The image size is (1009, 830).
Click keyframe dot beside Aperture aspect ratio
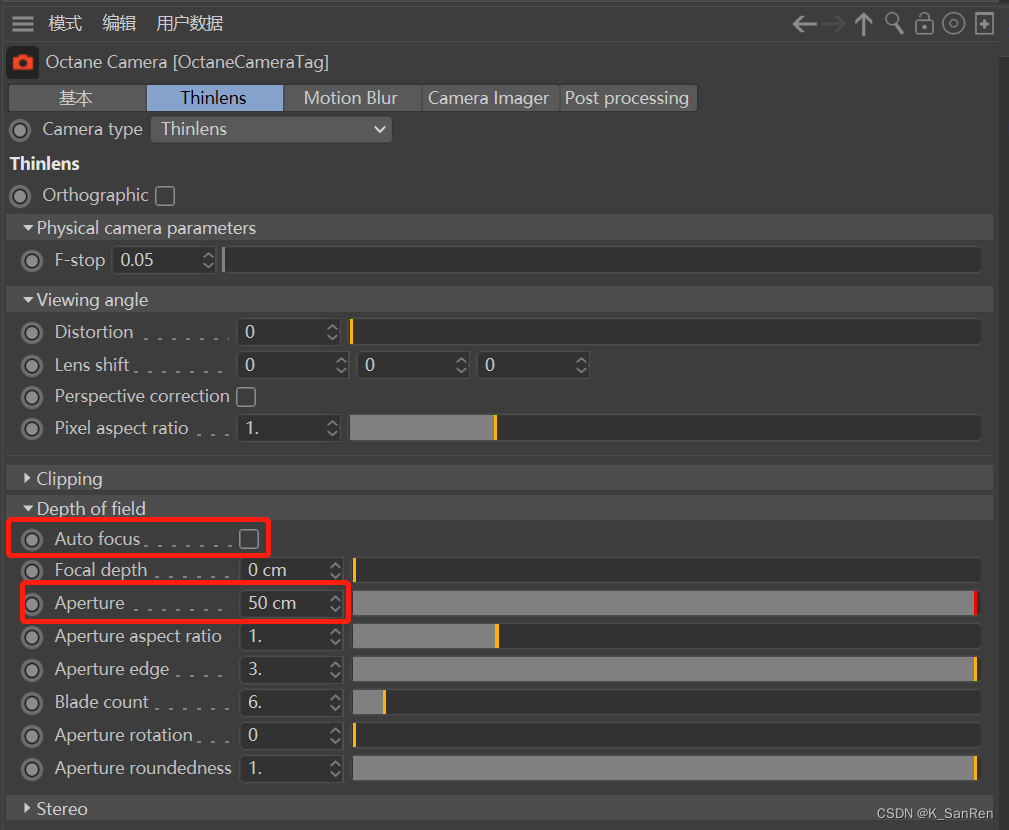pyautogui.click(x=32, y=638)
